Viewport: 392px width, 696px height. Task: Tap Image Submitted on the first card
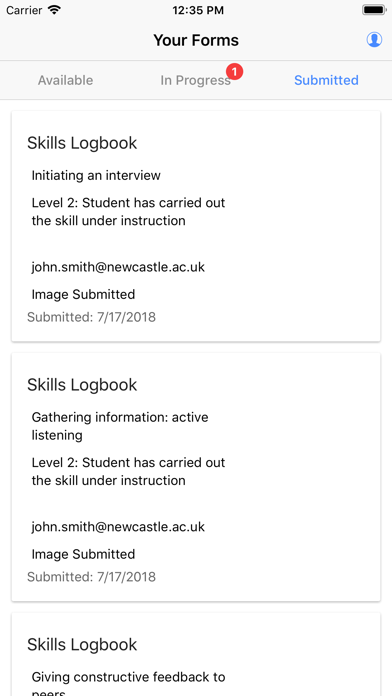point(83,294)
